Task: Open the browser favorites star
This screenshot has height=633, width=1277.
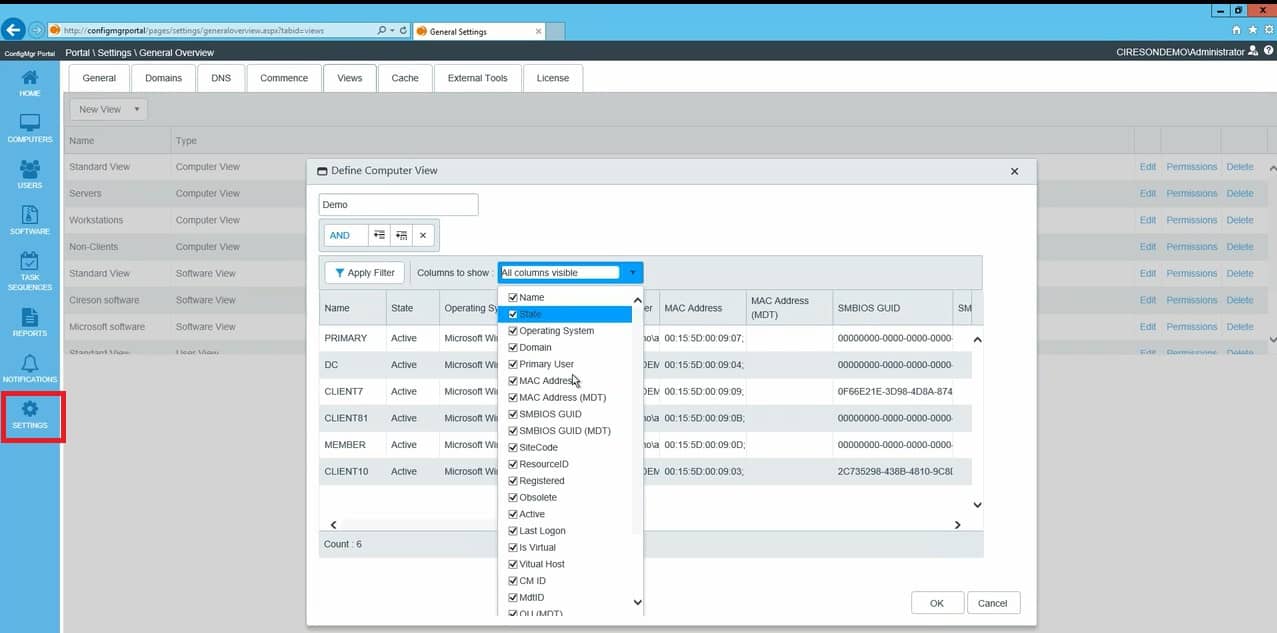Action: coord(1253,30)
